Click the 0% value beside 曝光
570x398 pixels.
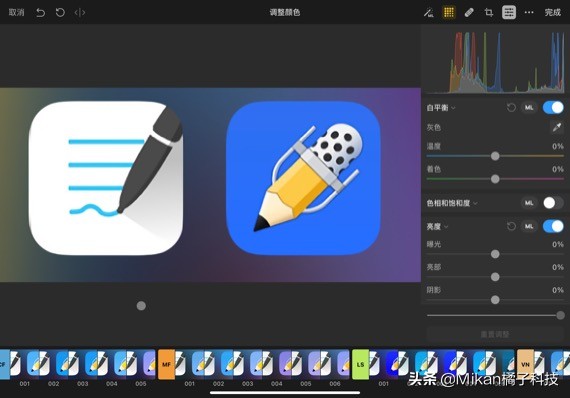(x=558, y=244)
